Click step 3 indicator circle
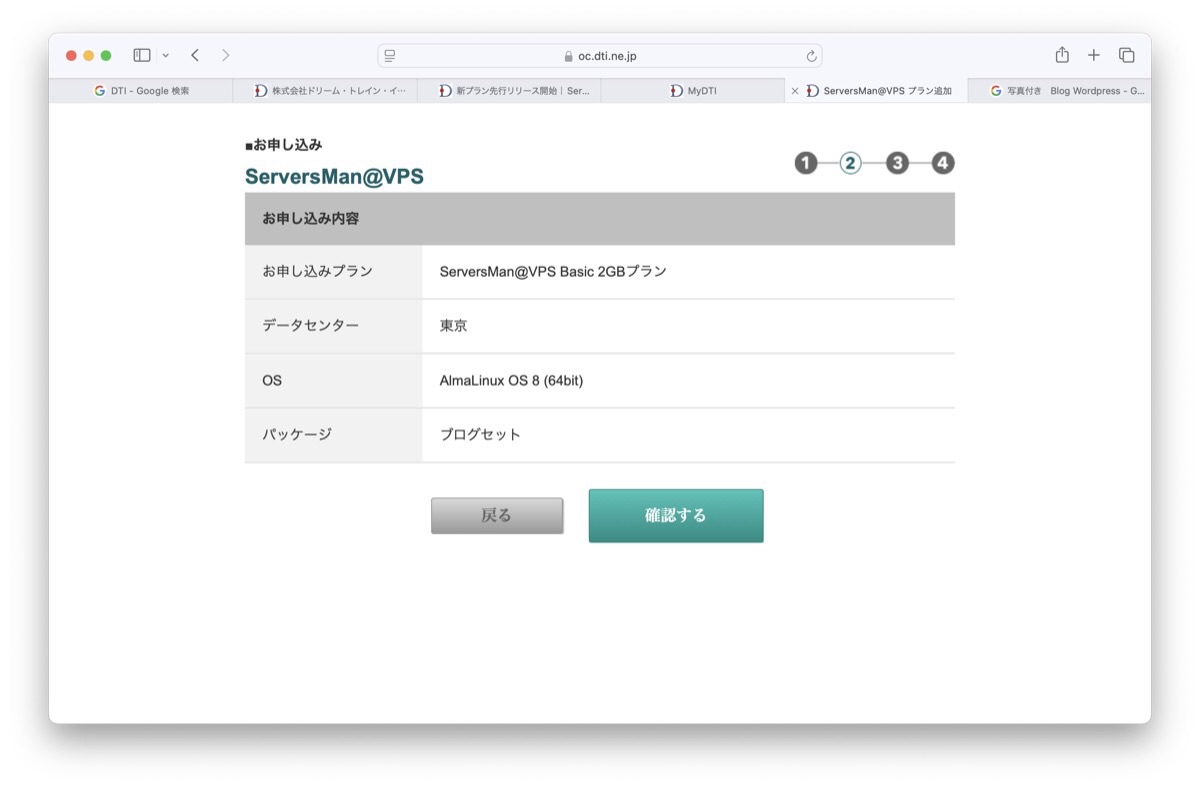The width and height of the screenshot is (1200, 788). point(897,163)
